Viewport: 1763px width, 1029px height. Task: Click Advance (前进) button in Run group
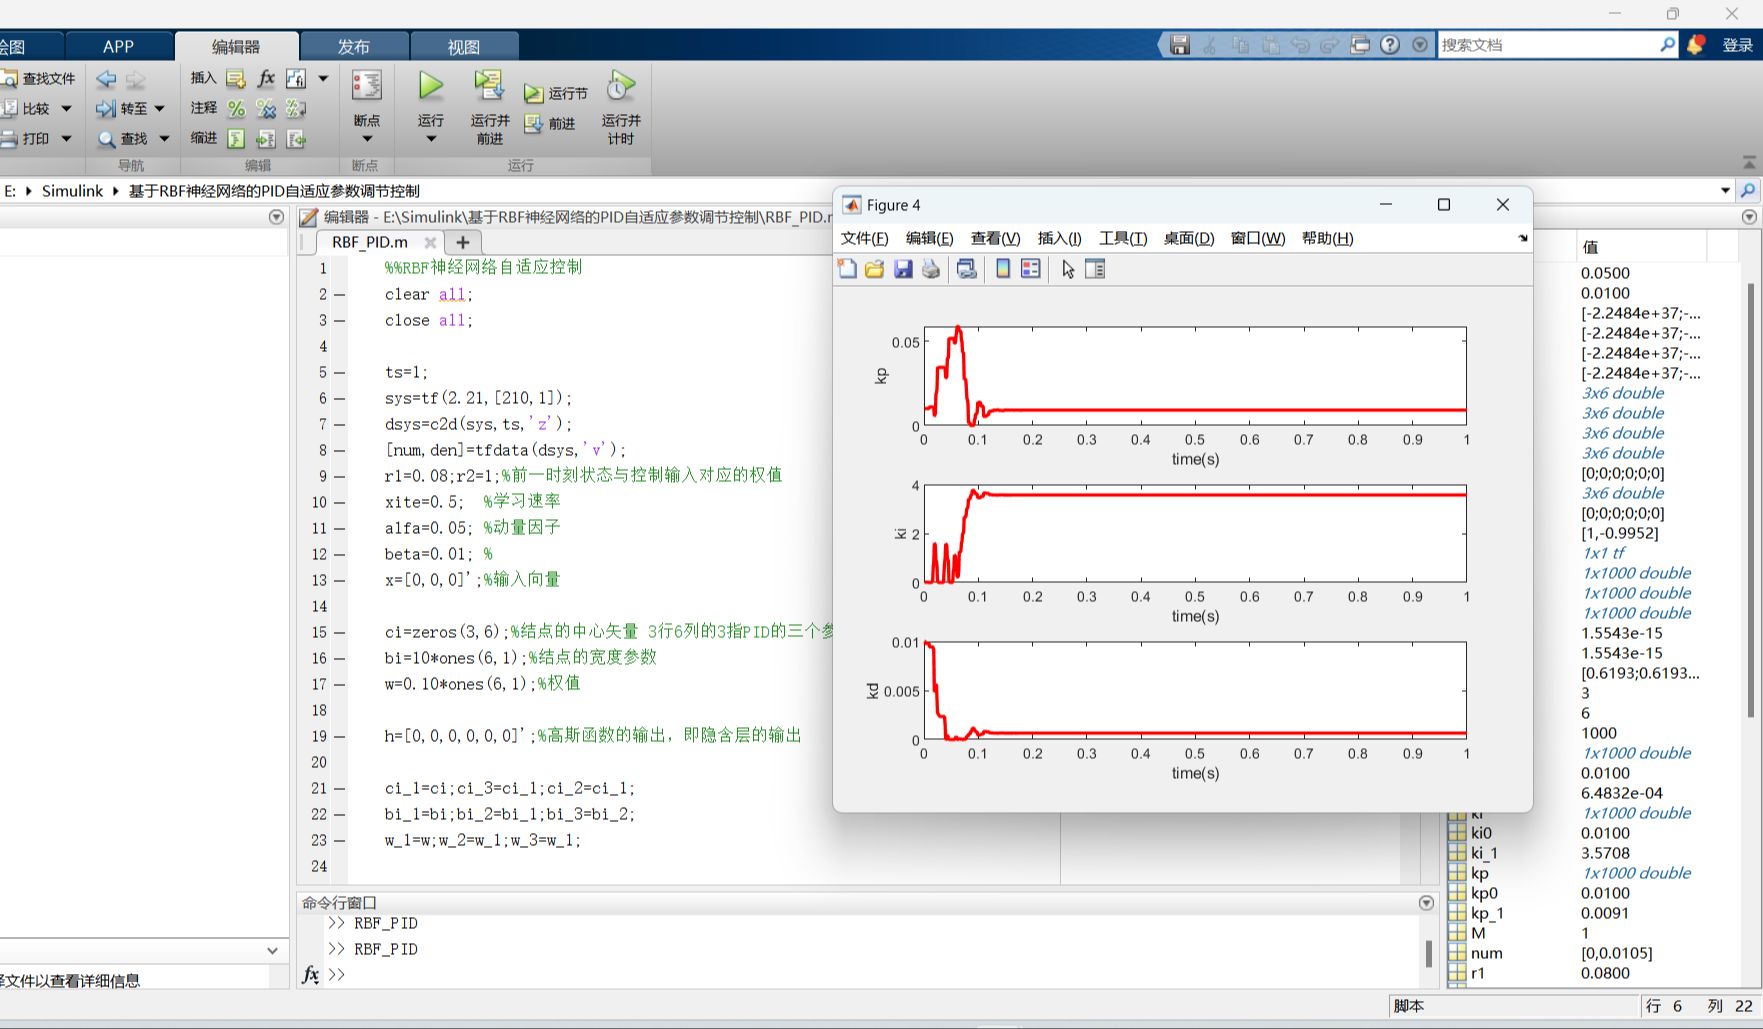pyautogui.click(x=550, y=124)
